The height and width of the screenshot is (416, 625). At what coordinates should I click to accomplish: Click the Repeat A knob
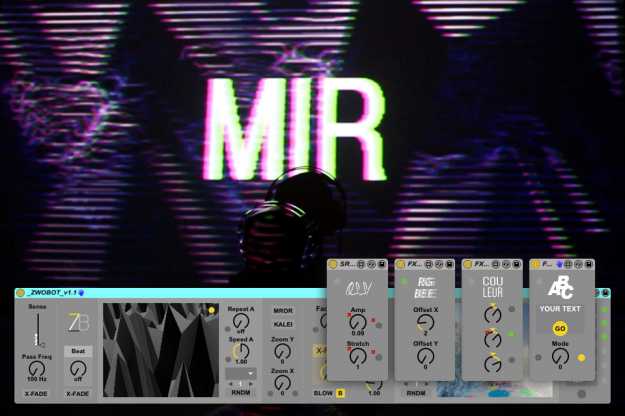coord(241,321)
